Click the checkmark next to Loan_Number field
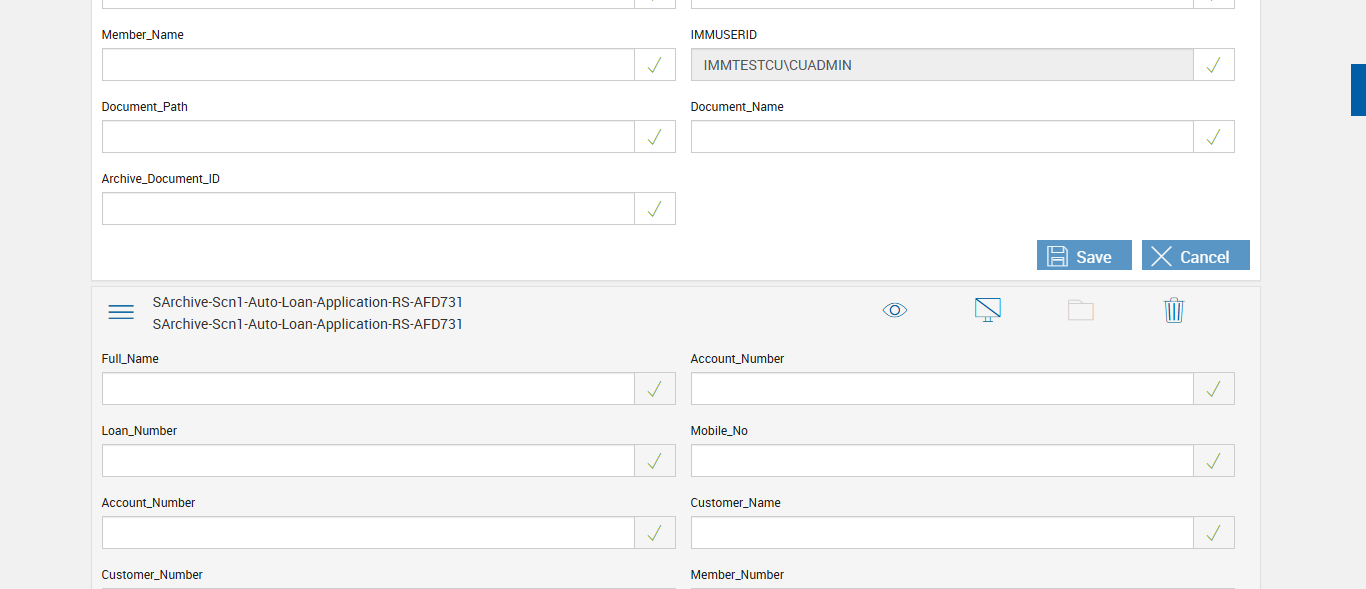The height and width of the screenshot is (589, 1366). [655, 461]
